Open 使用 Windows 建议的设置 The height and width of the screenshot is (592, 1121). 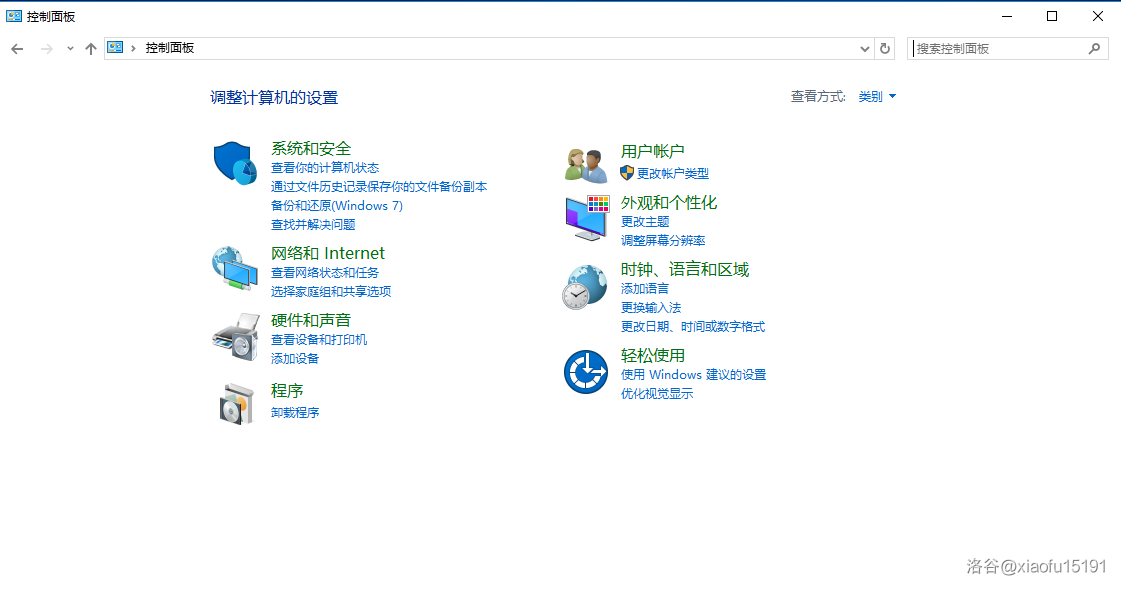[693, 375]
